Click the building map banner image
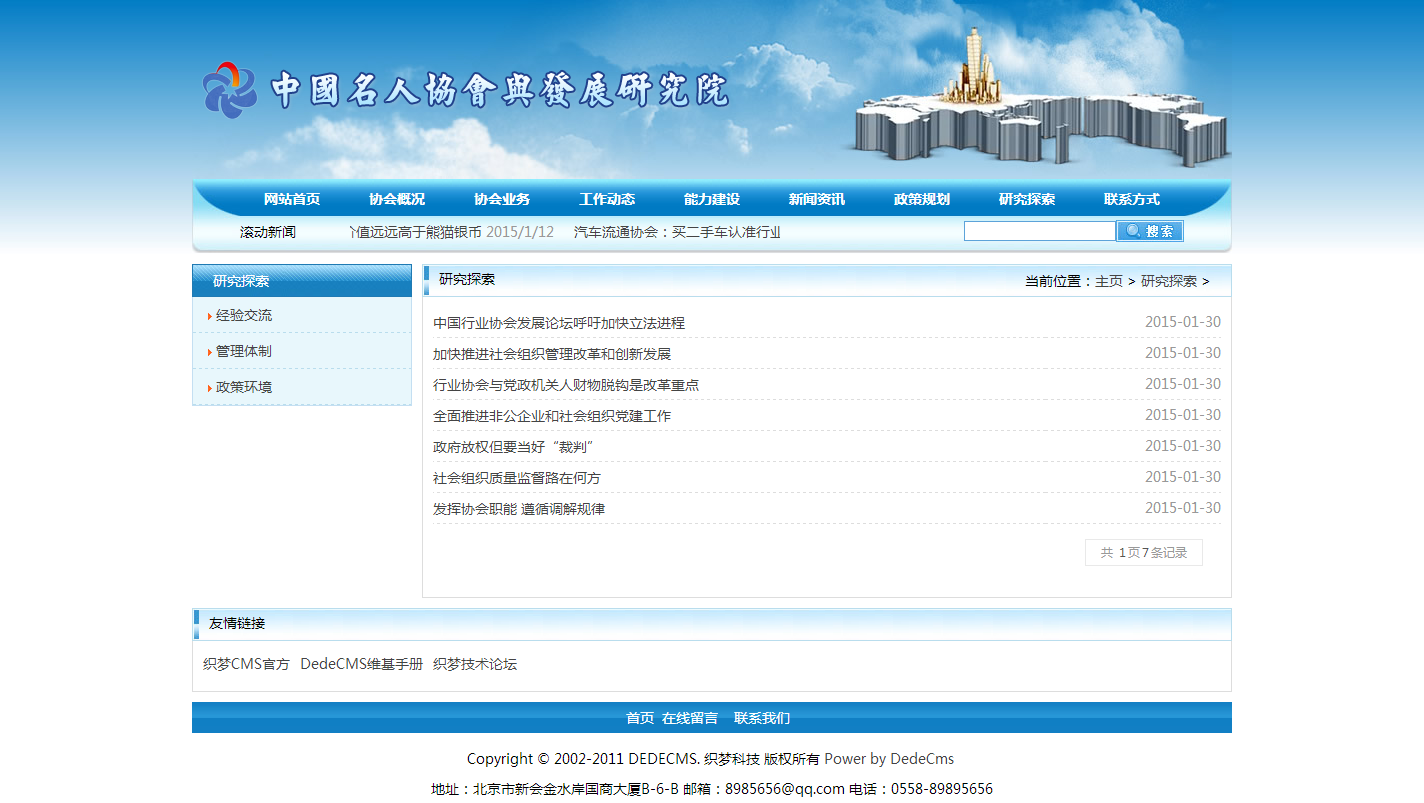 [1040, 110]
